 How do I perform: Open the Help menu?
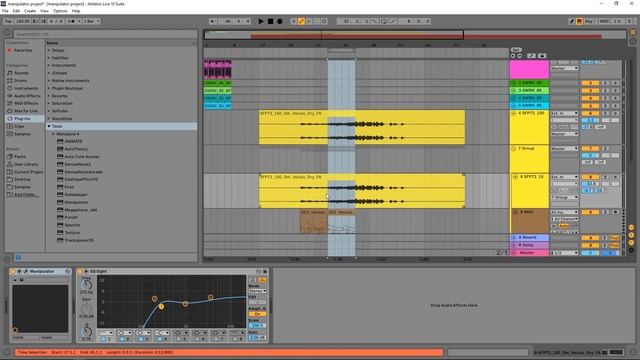[76, 11]
